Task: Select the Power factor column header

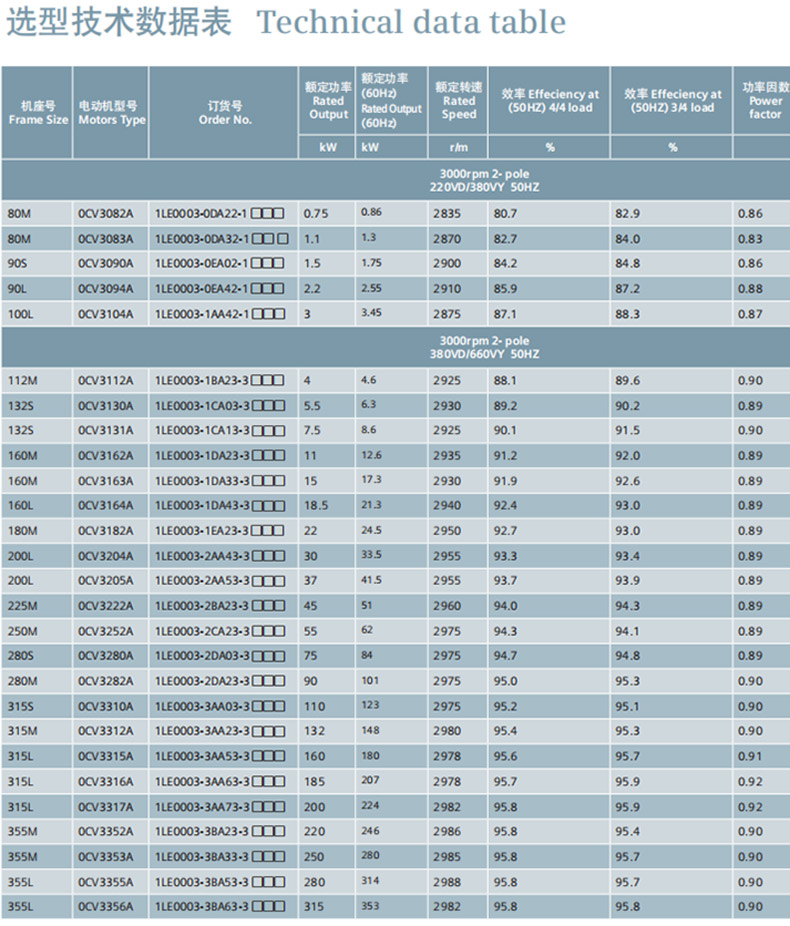Action: (x=764, y=101)
